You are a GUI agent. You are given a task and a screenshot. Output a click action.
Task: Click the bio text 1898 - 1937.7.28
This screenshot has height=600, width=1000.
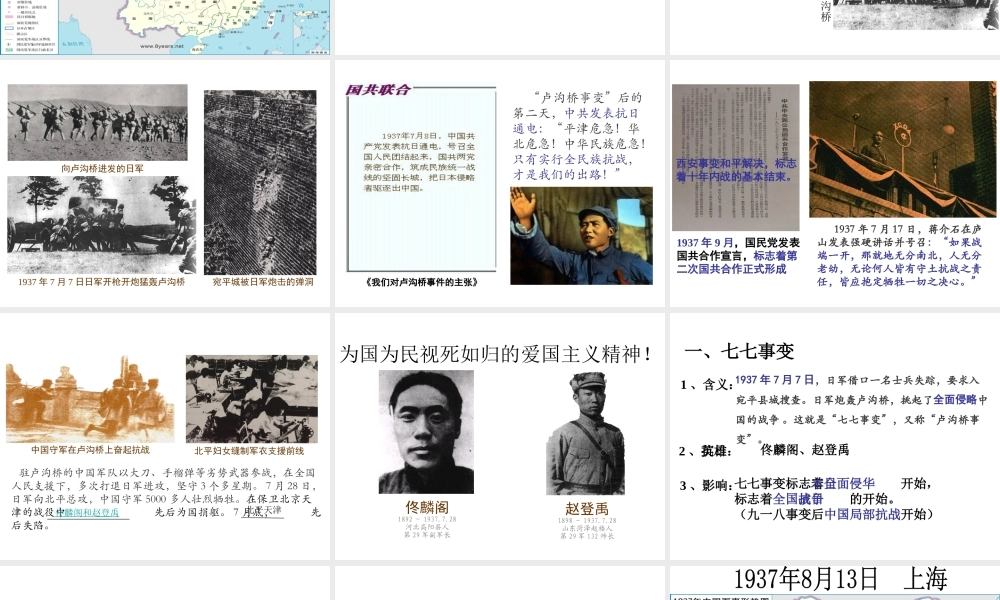click(x=587, y=521)
